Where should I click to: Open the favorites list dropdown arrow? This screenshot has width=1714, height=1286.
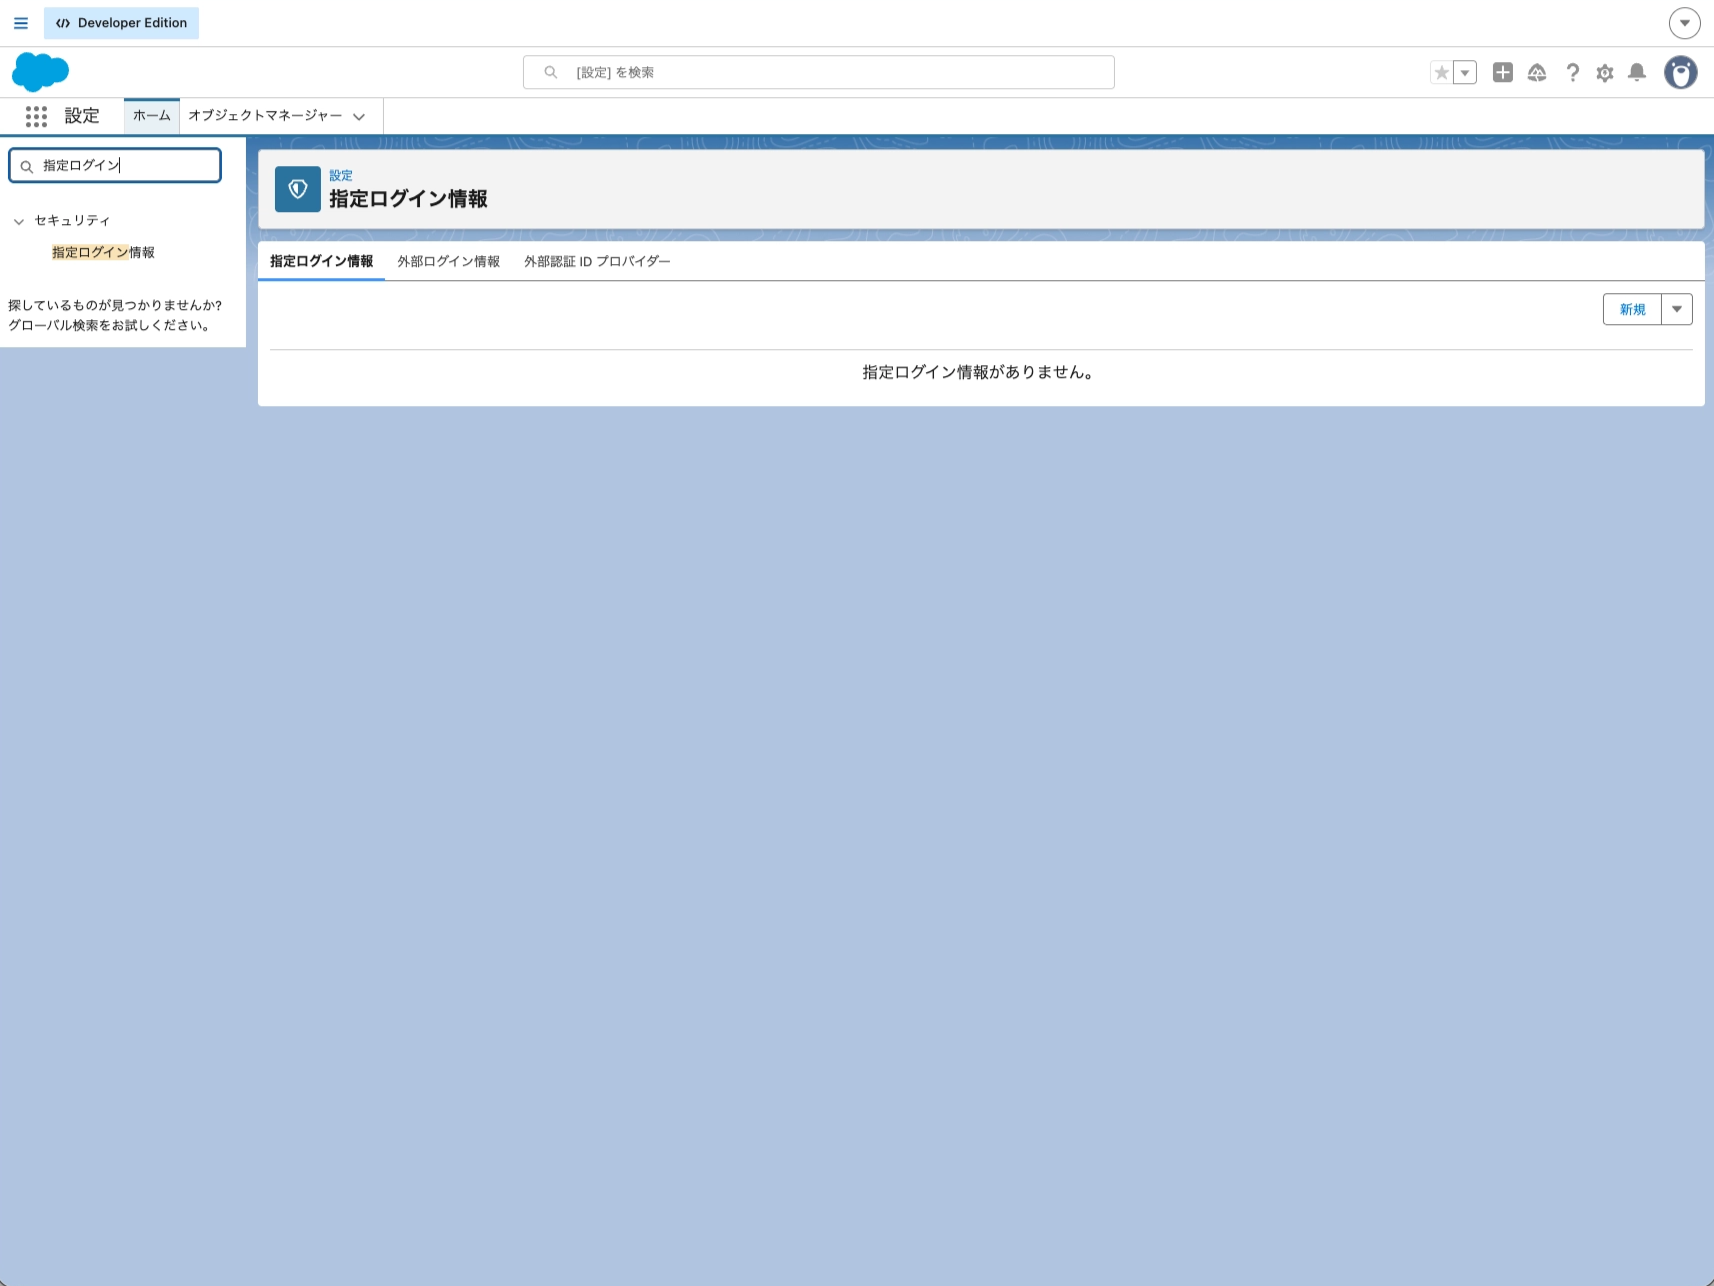(x=1465, y=72)
